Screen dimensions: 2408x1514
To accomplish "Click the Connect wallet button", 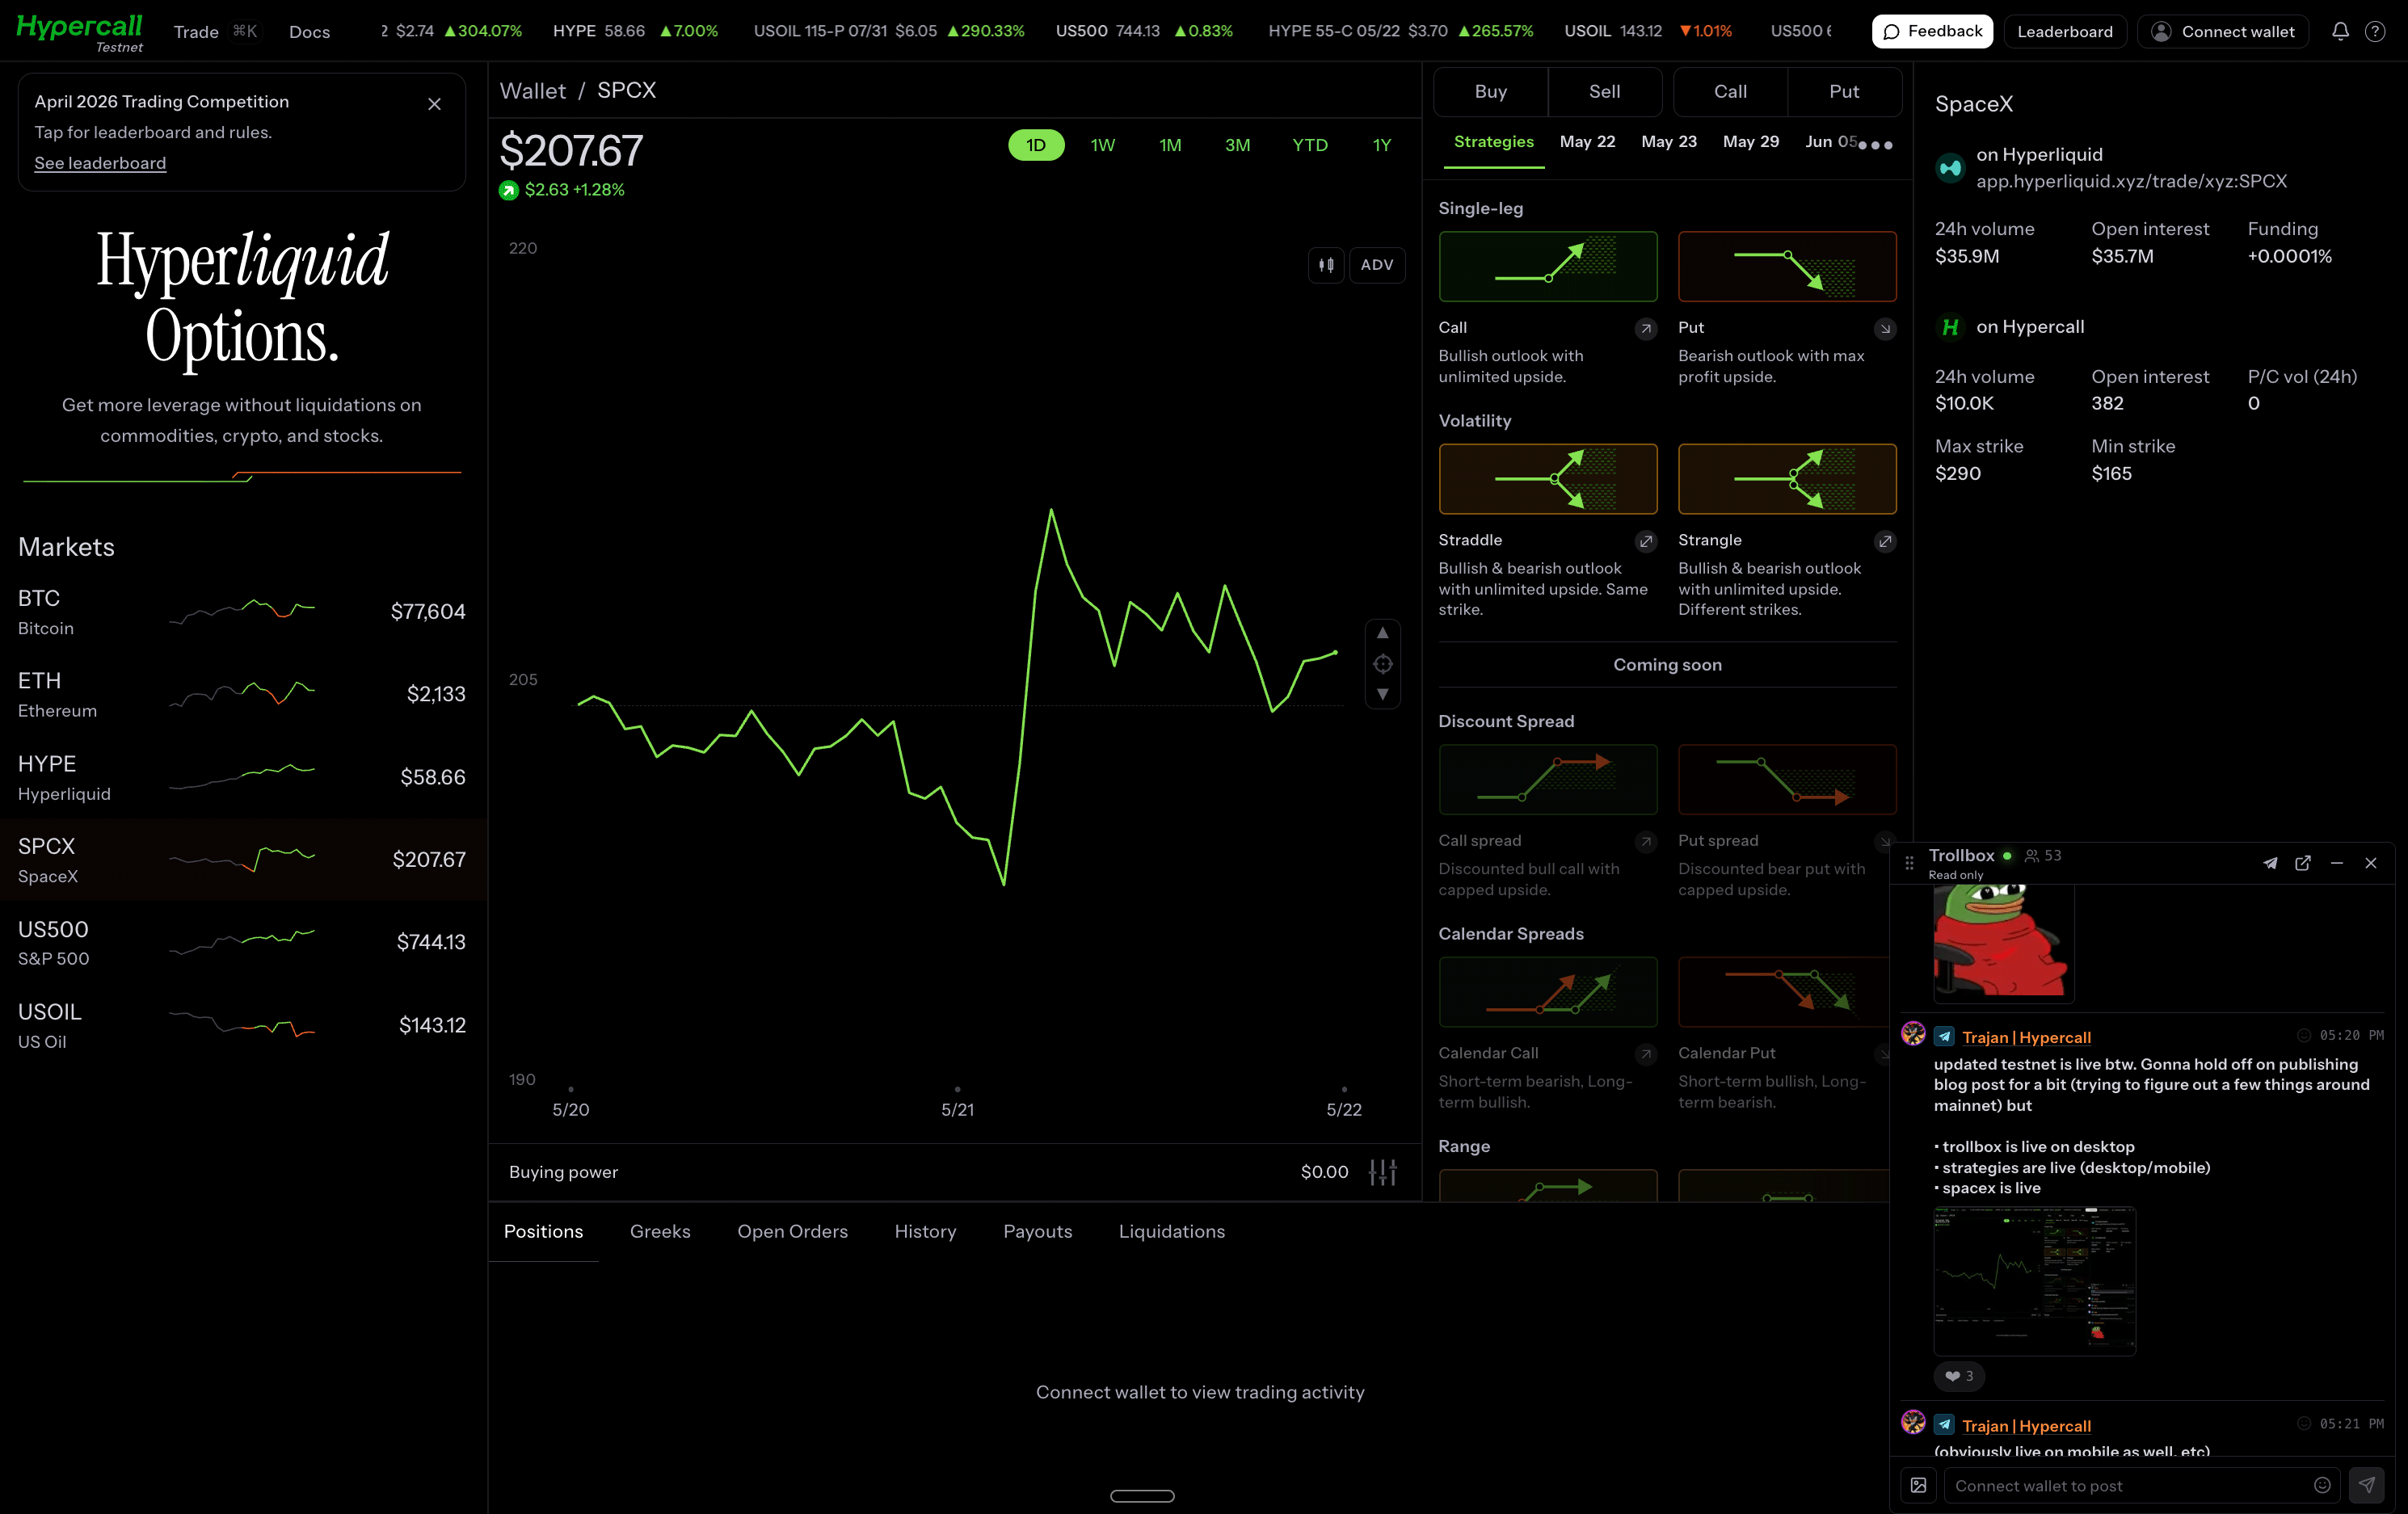I will [x=2223, y=32].
